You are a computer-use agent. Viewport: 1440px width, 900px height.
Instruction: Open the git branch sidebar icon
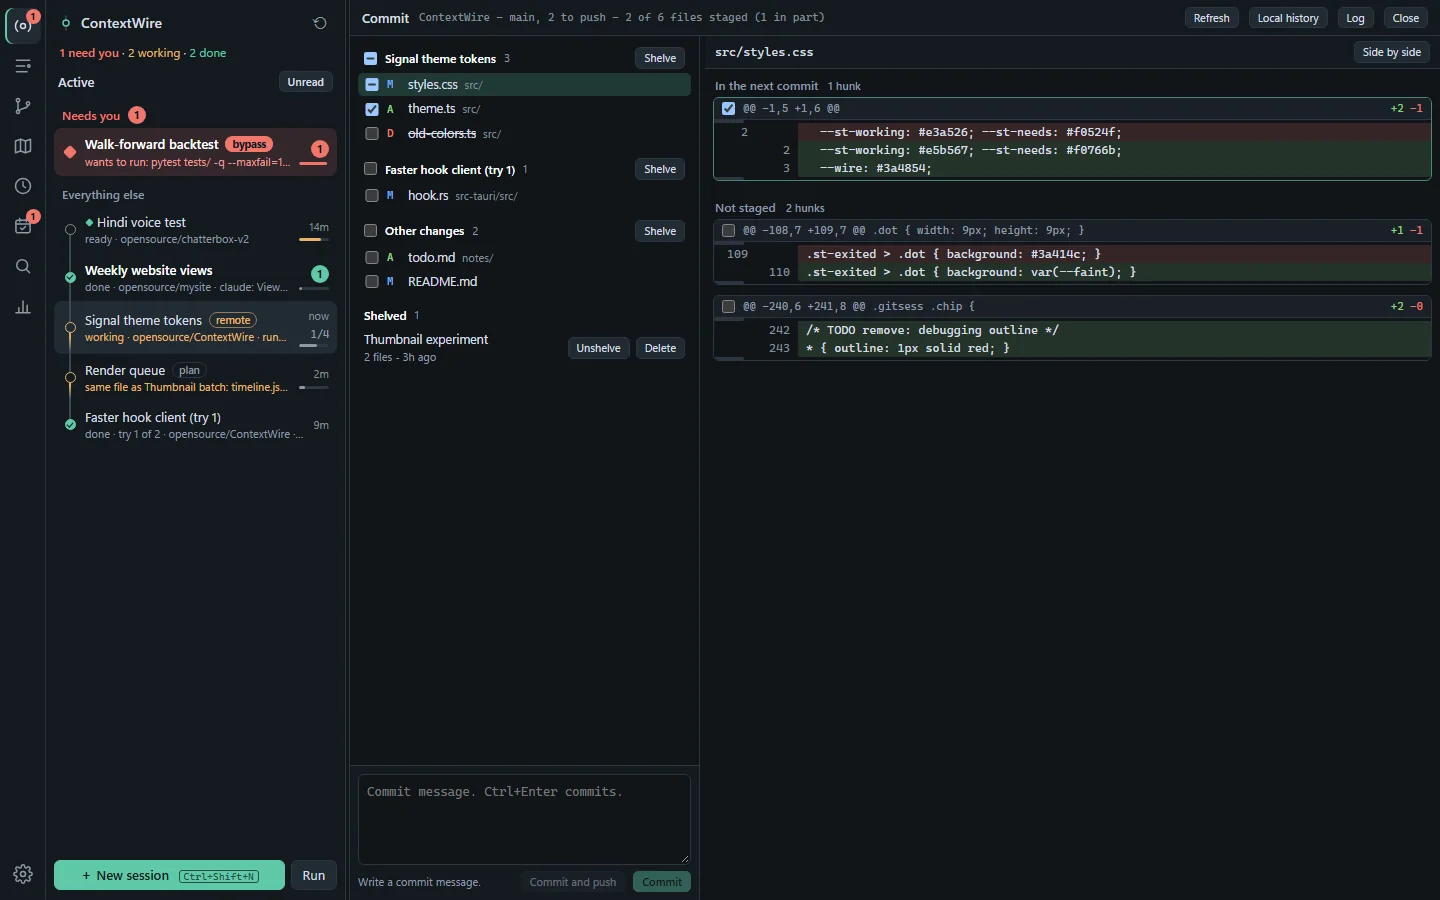[23, 106]
